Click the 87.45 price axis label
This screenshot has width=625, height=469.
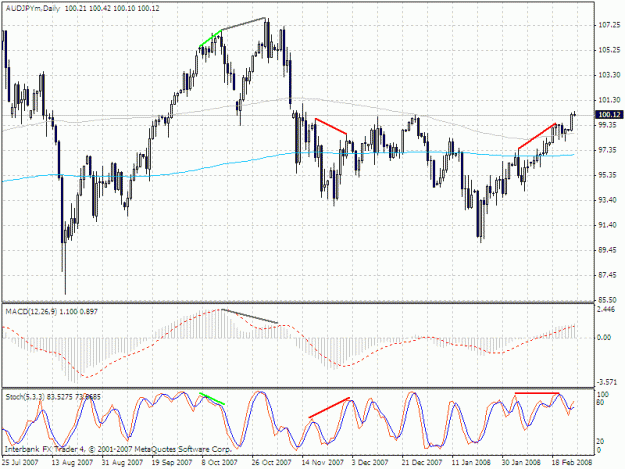(x=608, y=275)
